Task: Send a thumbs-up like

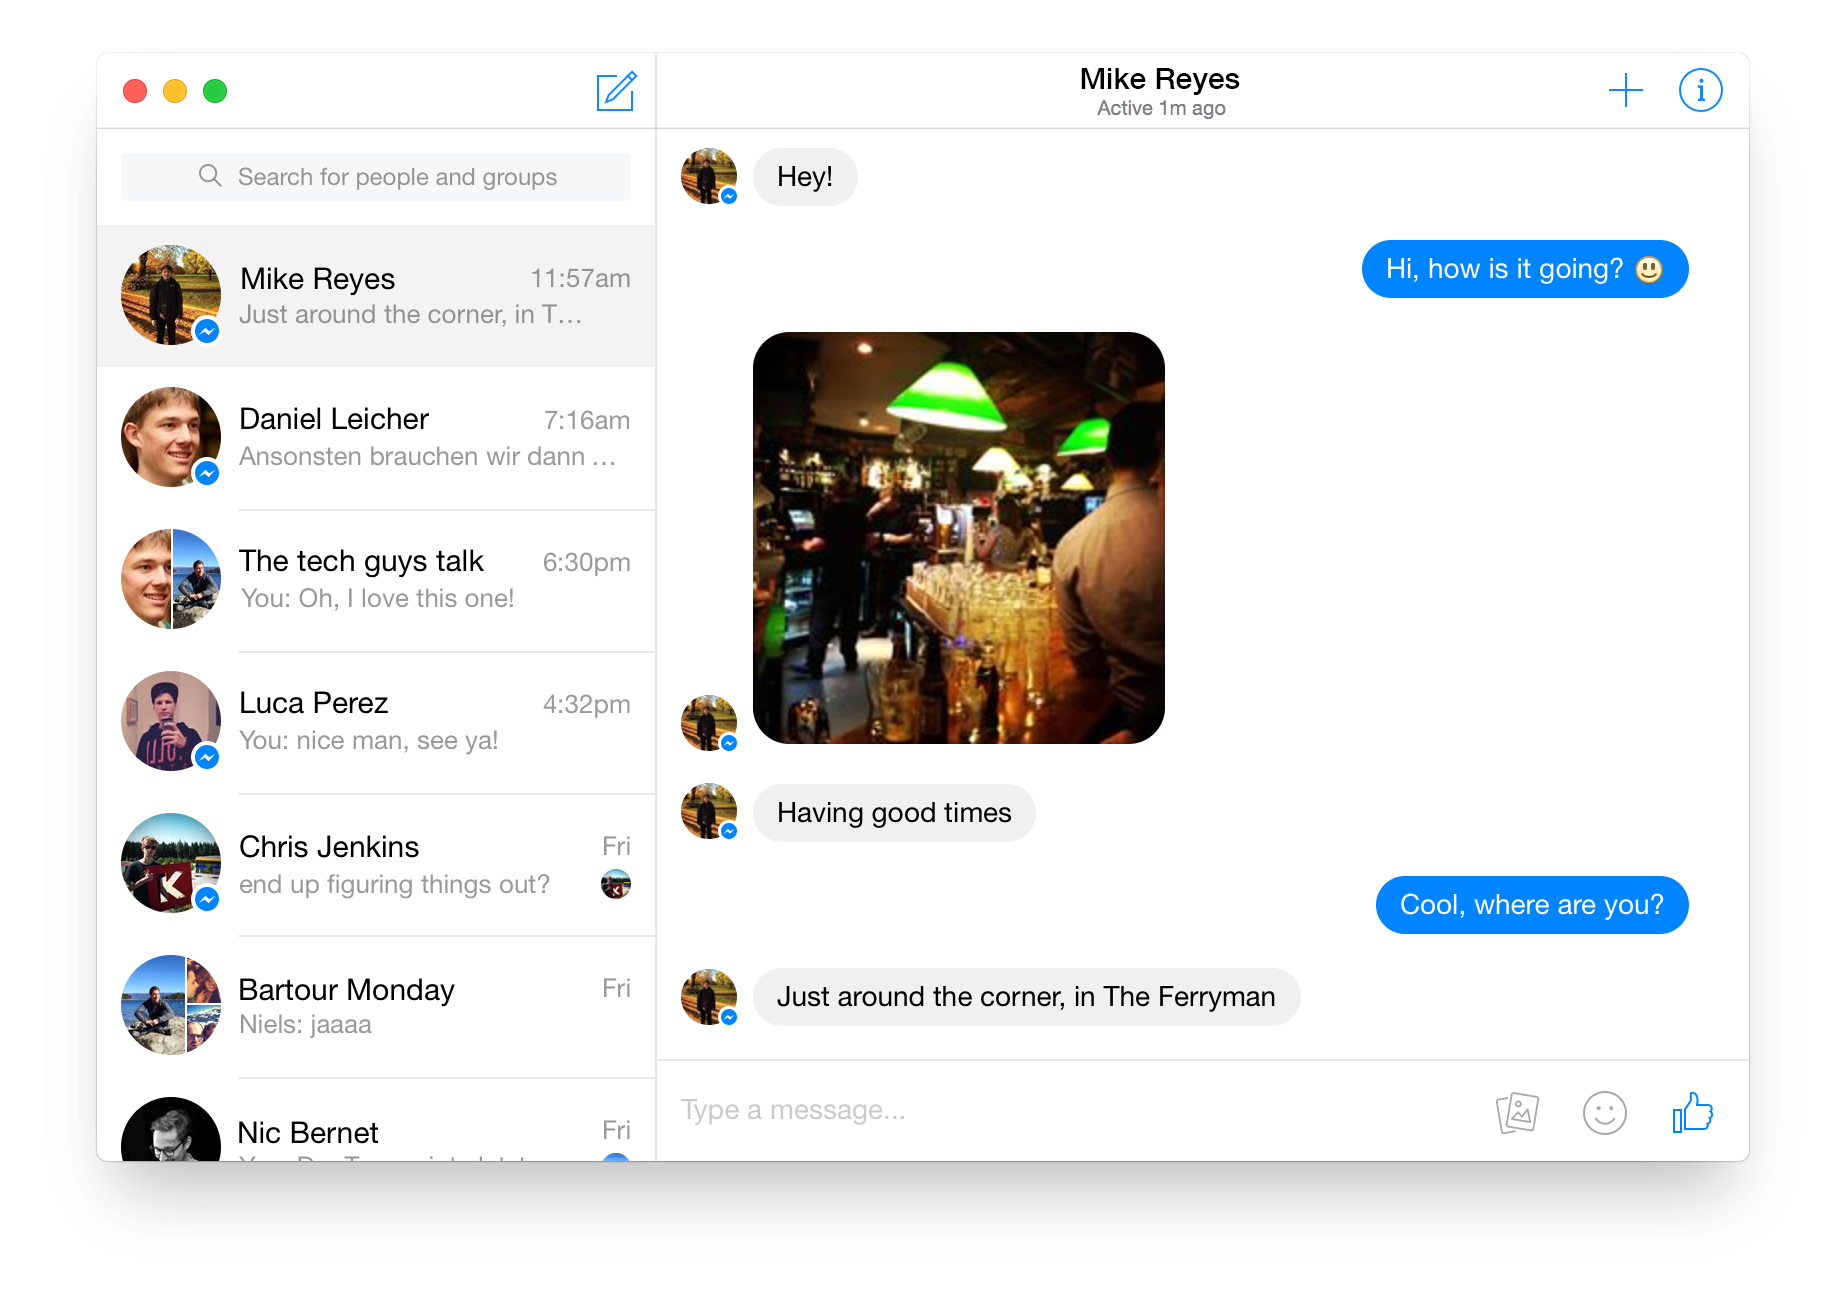Action: click(x=1692, y=1112)
